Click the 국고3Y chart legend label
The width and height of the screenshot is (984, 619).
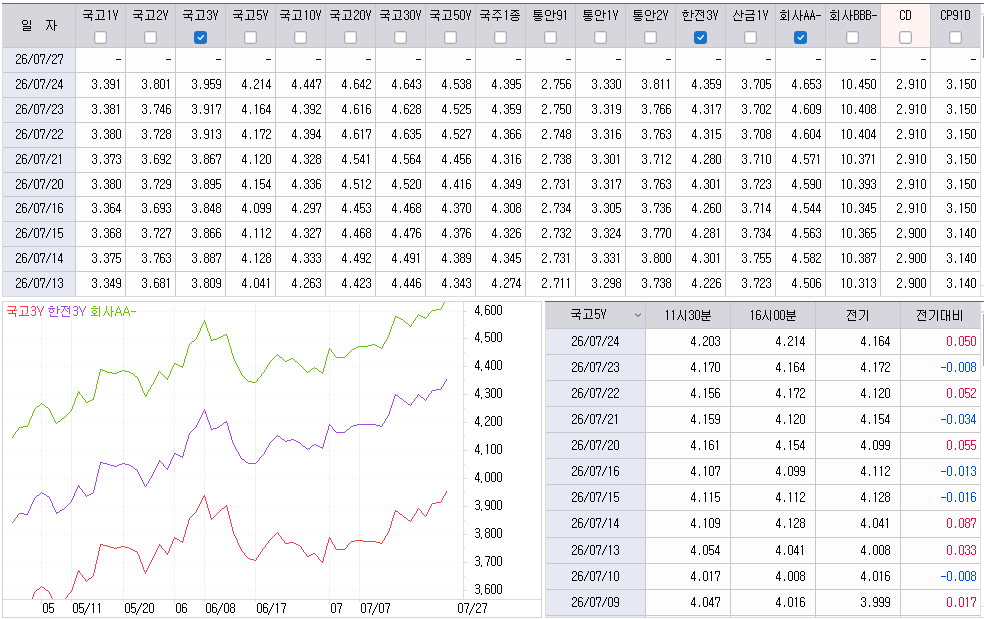pos(25,311)
